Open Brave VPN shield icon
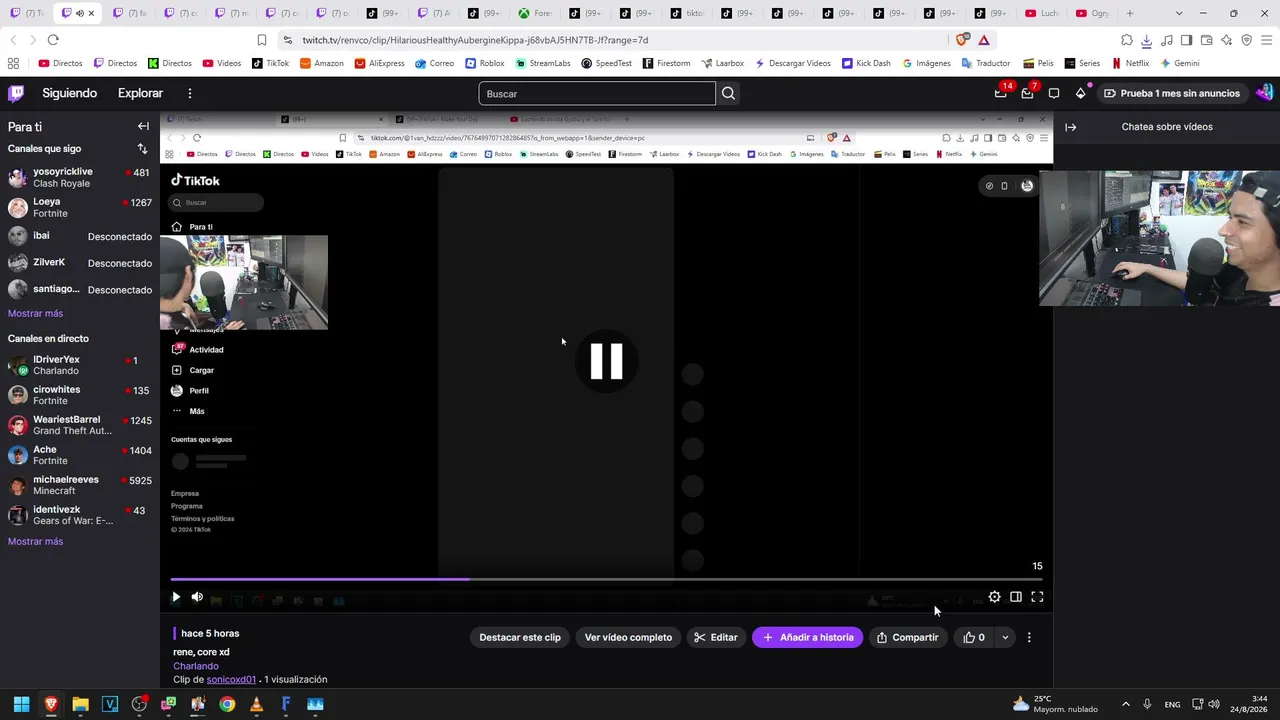 click(1246, 40)
